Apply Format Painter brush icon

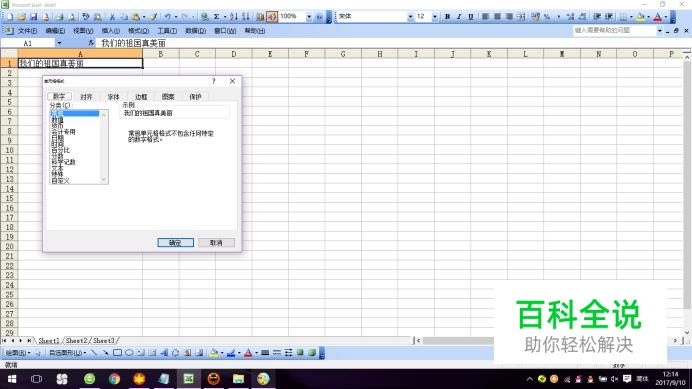point(153,17)
